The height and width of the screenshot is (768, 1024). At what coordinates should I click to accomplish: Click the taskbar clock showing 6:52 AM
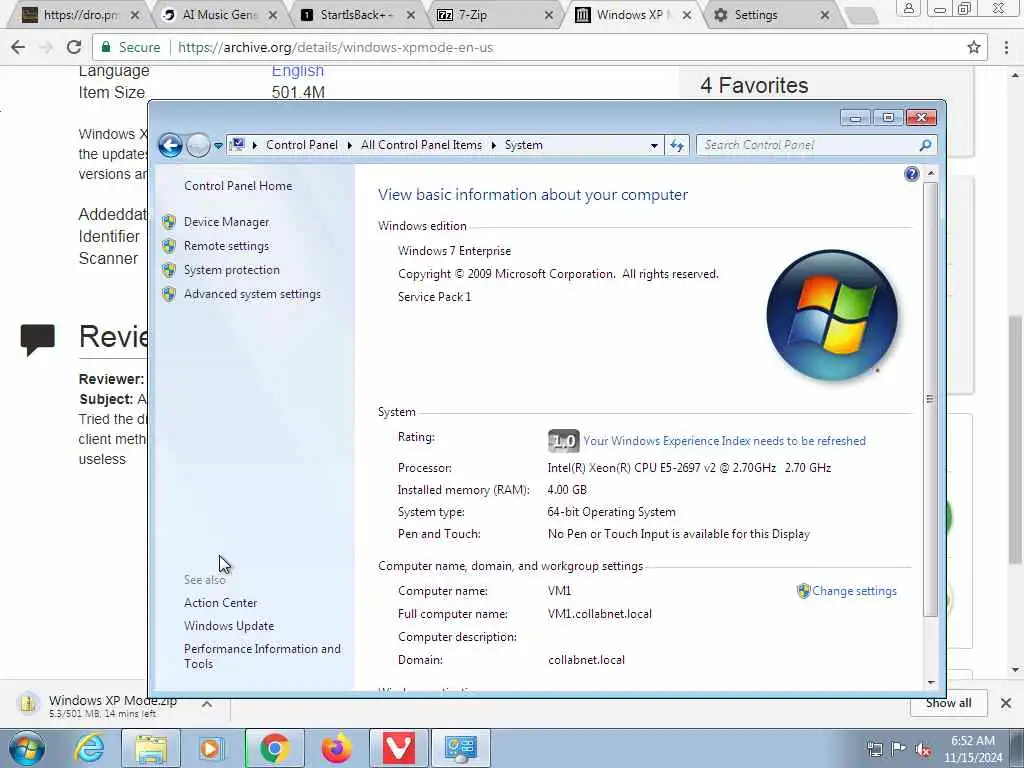pyautogui.click(x=972, y=749)
